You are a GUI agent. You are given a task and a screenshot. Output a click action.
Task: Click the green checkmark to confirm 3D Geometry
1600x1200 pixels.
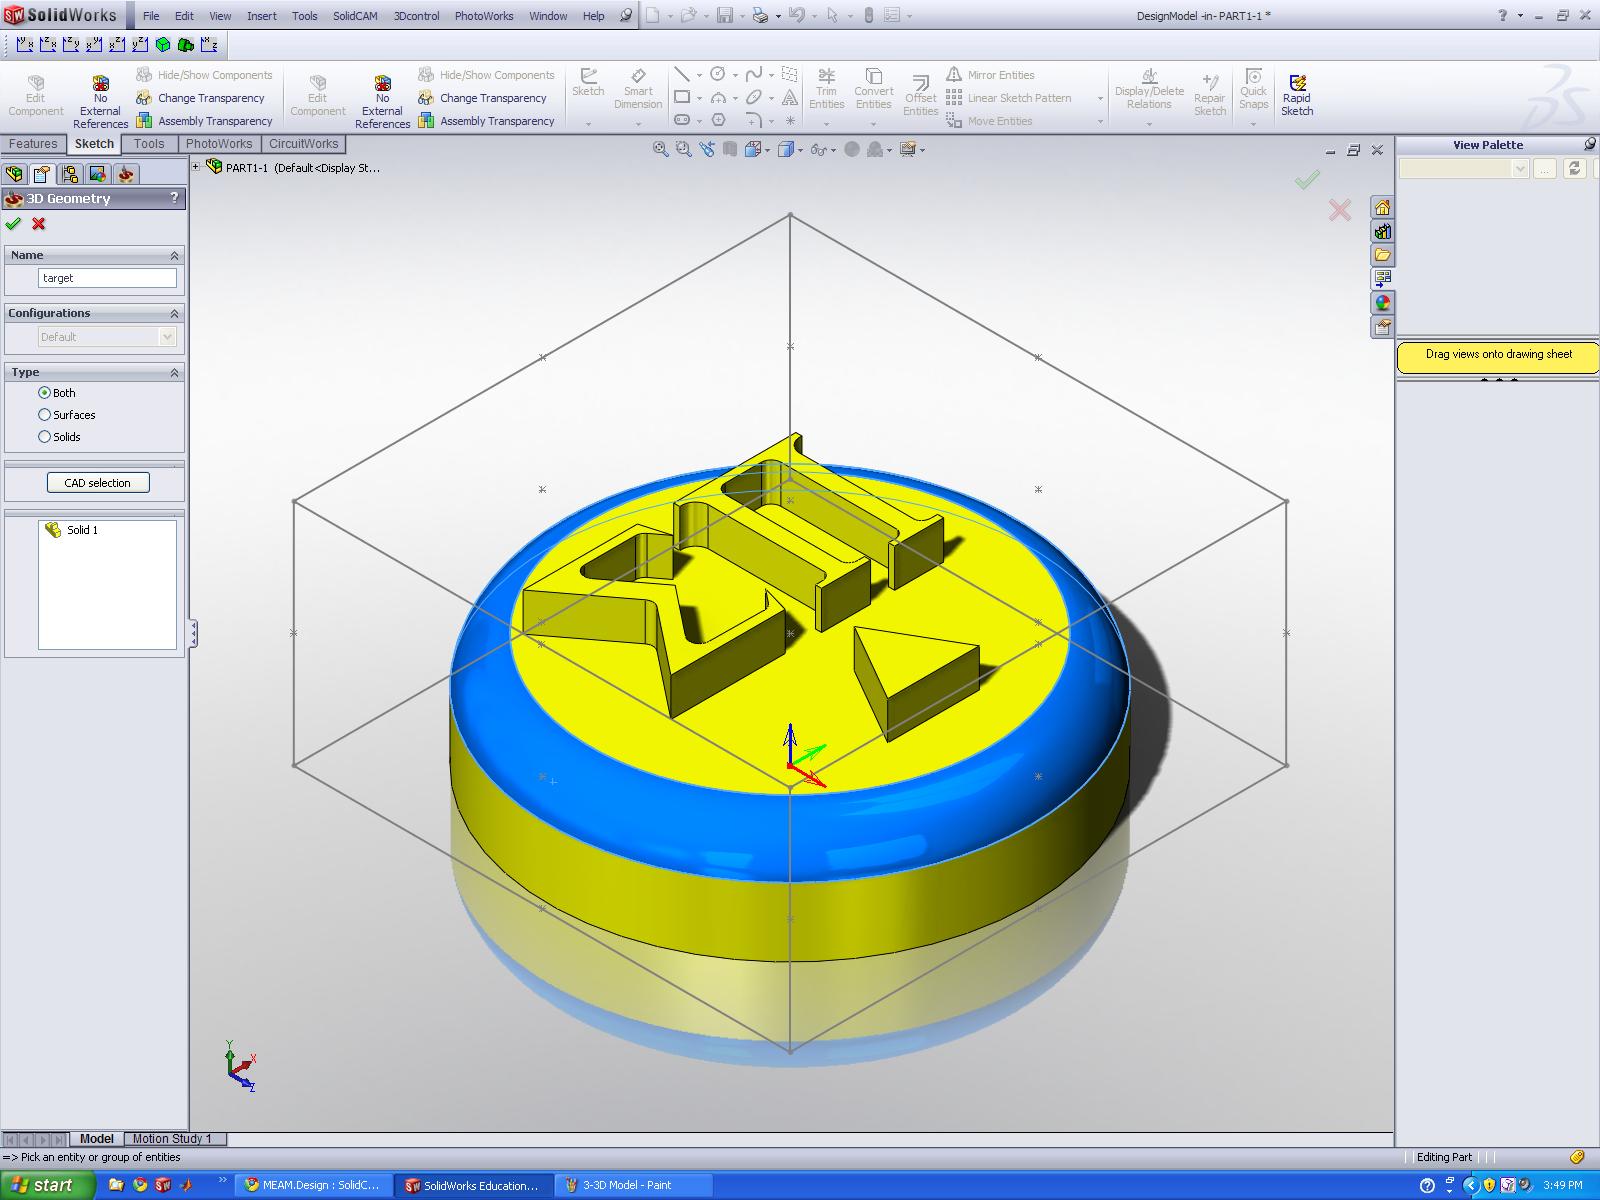pyautogui.click(x=13, y=224)
